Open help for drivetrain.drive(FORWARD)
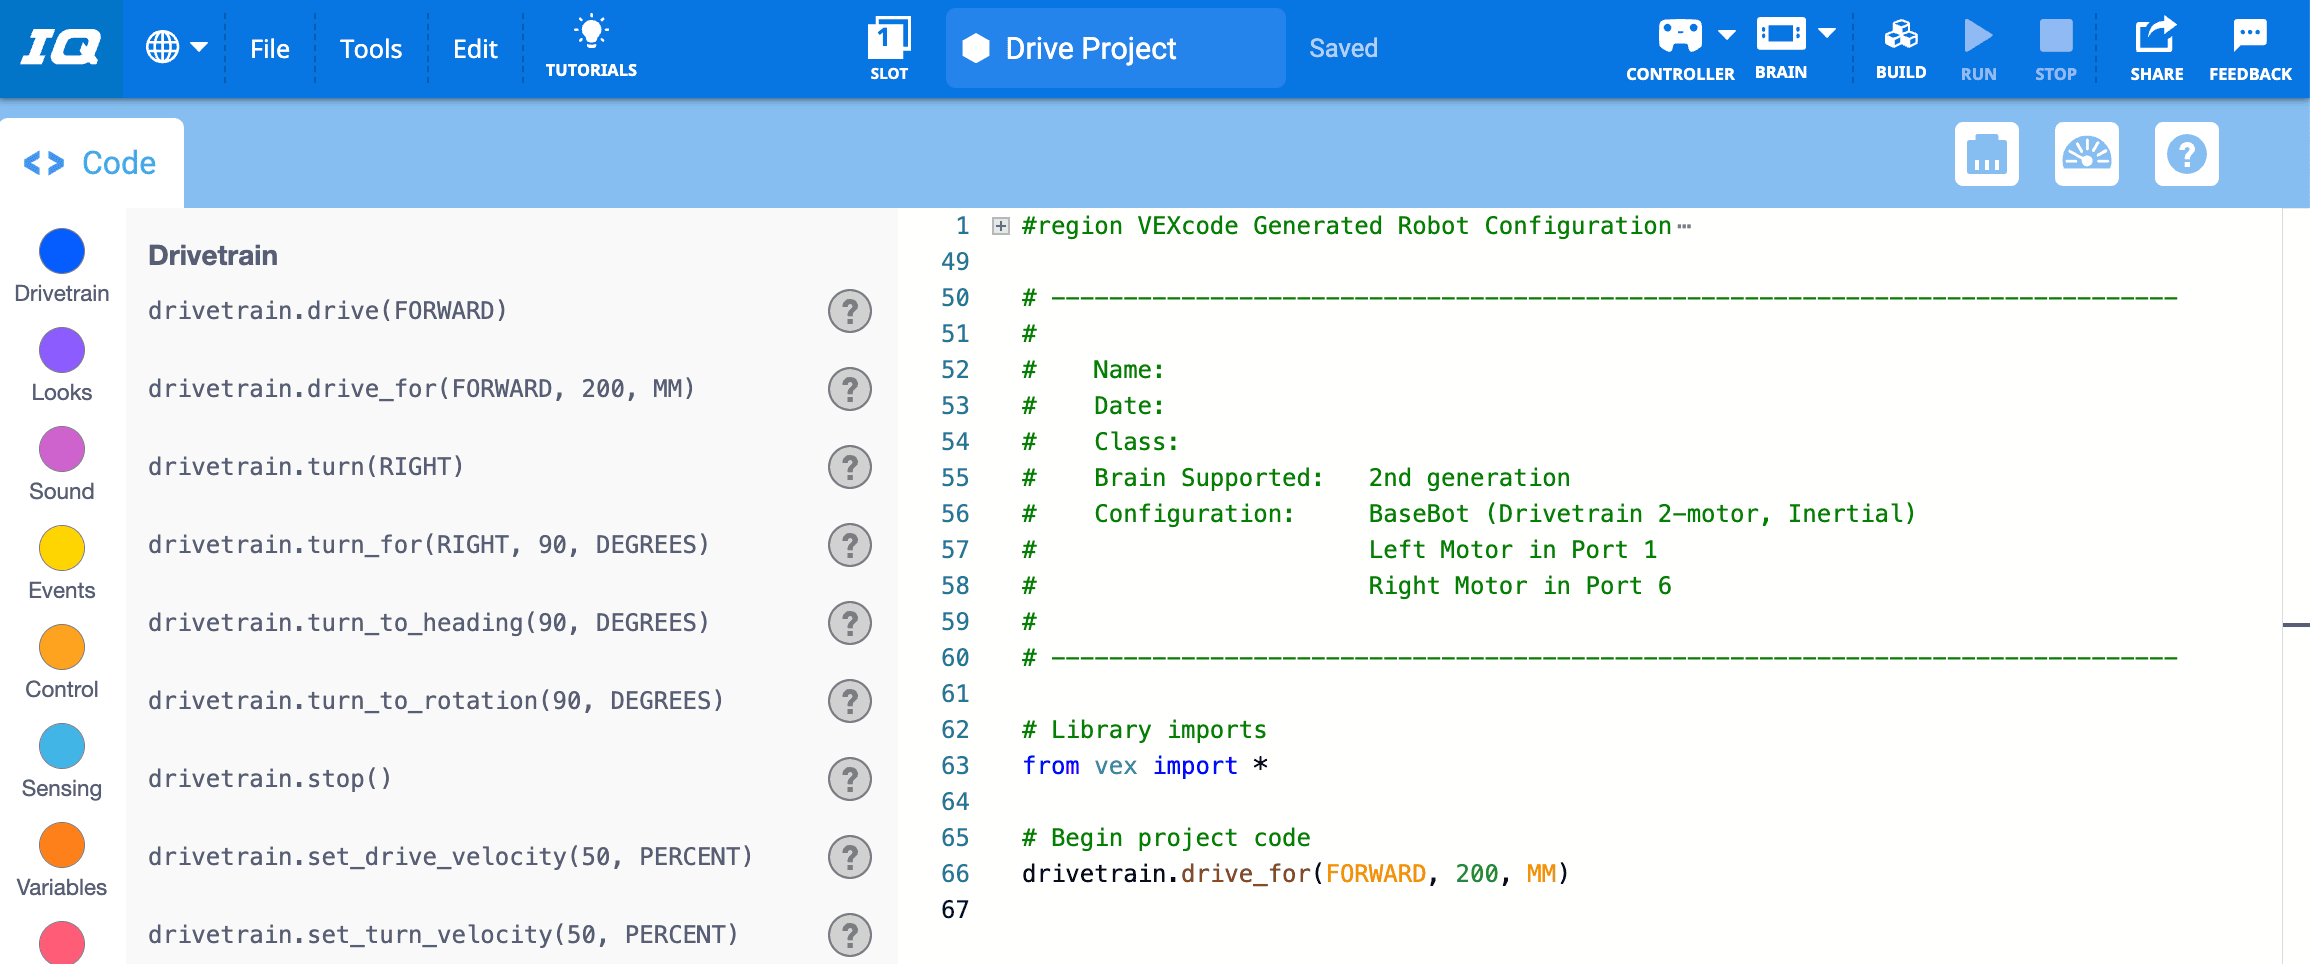Viewport: 2310px width, 964px height. (849, 311)
